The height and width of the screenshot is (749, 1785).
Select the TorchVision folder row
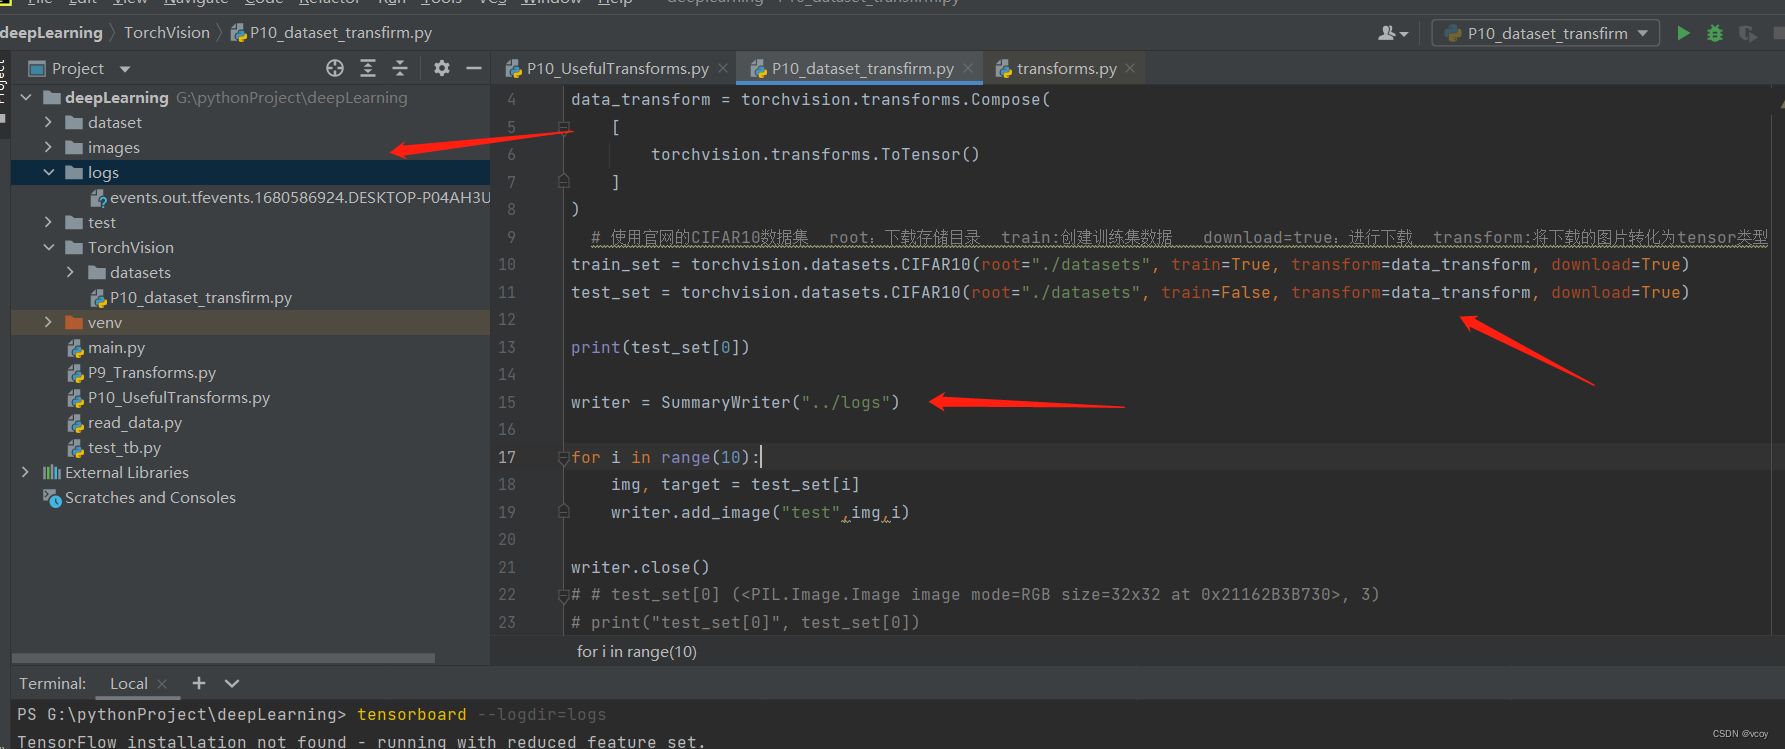coord(250,247)
